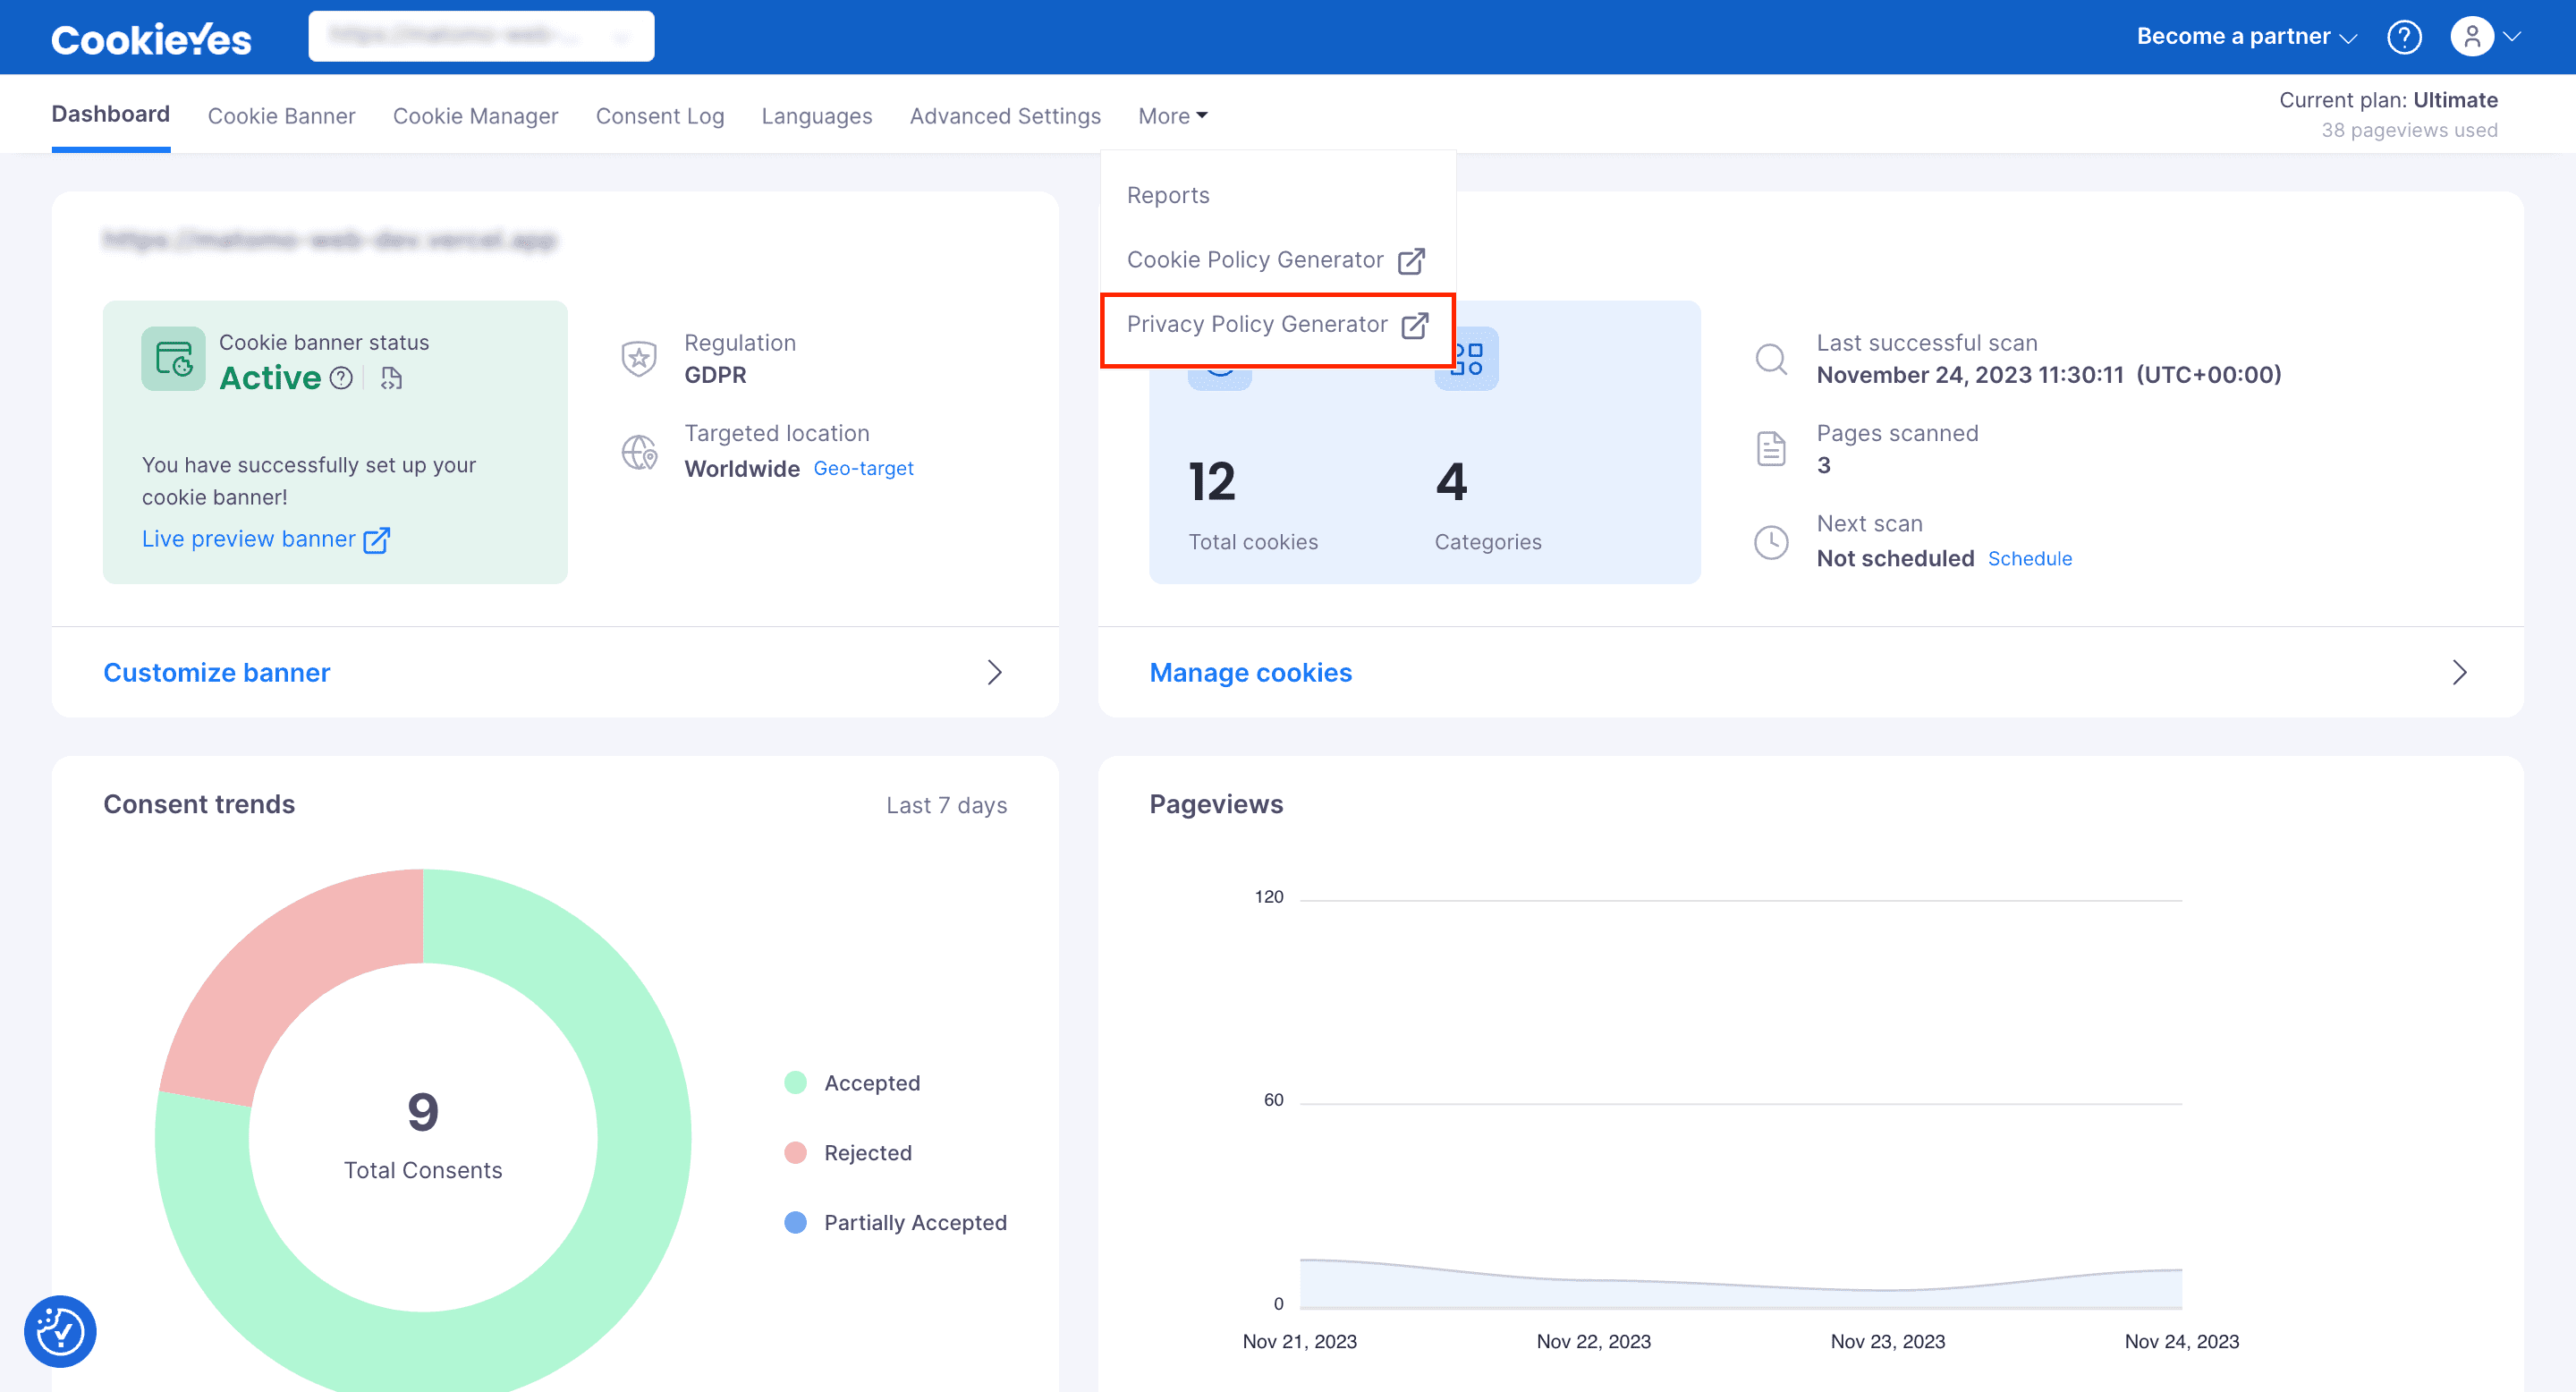Screen dimensions: 2576x1392
Task: Open the Live preview banner link
Action: point(266,539)
